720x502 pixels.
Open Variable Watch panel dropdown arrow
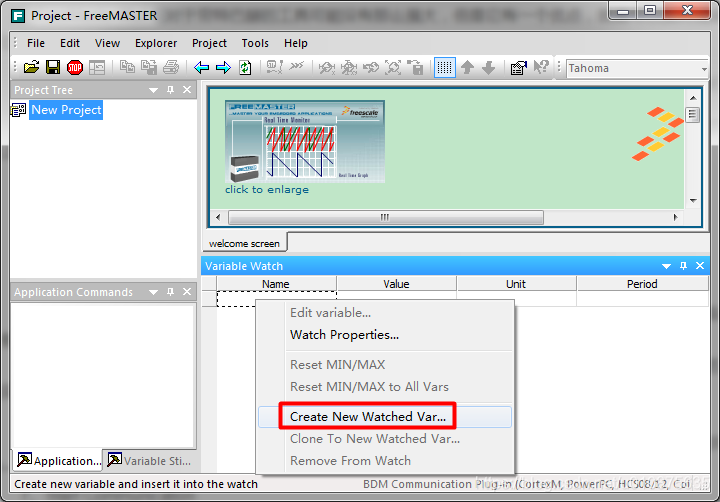[666, 266]
